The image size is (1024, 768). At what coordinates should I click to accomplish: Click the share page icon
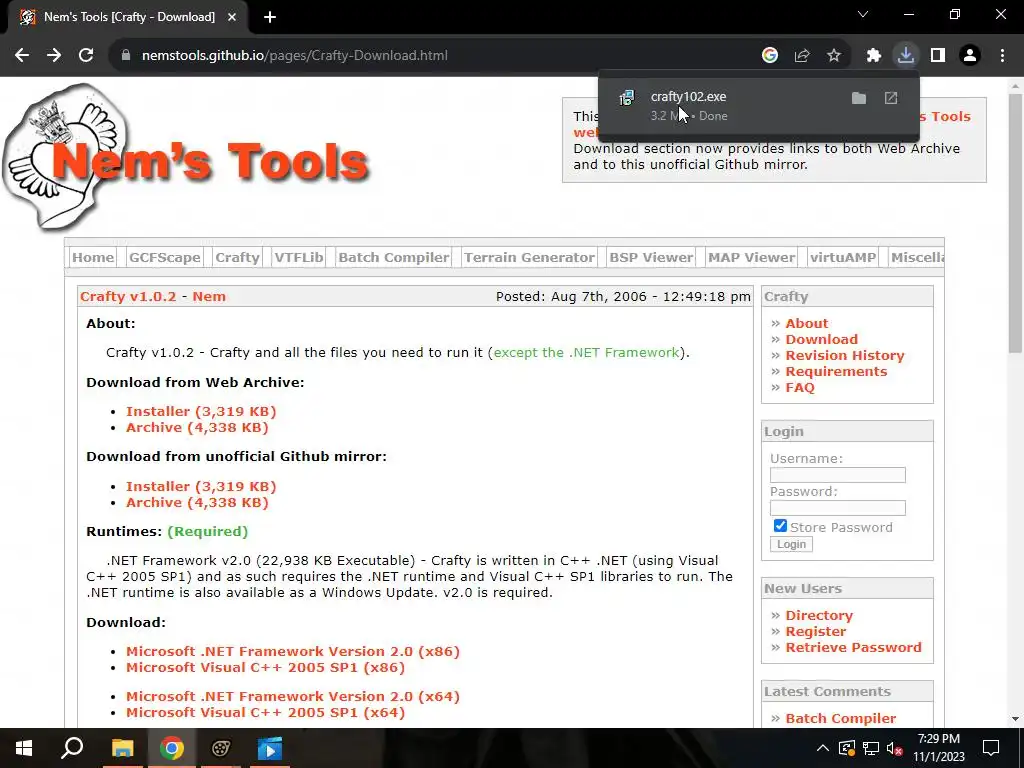coord(802,56)
